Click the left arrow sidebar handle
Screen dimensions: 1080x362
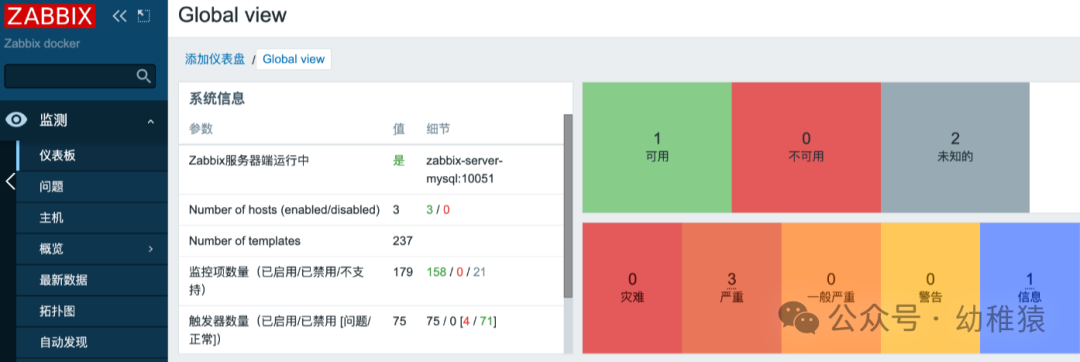tap(10, 182)
